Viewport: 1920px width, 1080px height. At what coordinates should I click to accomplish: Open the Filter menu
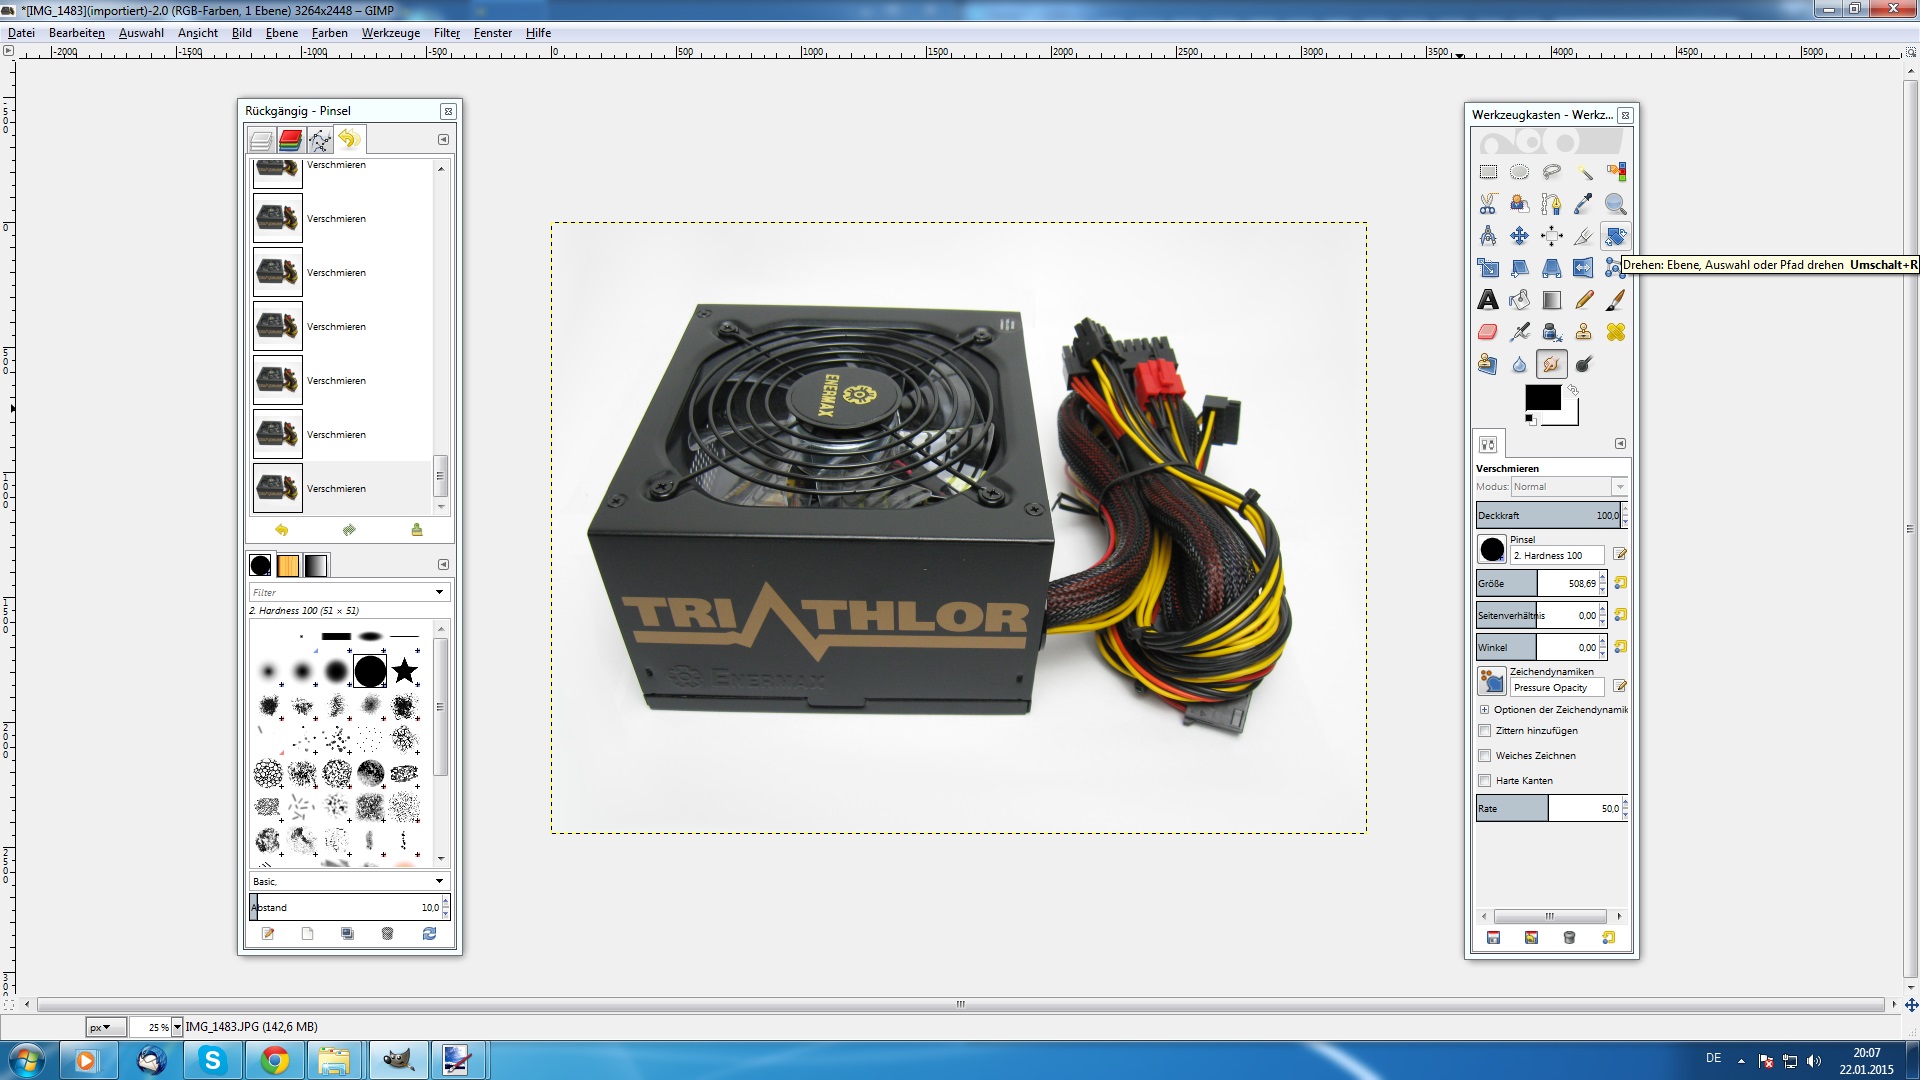[447, 33]
